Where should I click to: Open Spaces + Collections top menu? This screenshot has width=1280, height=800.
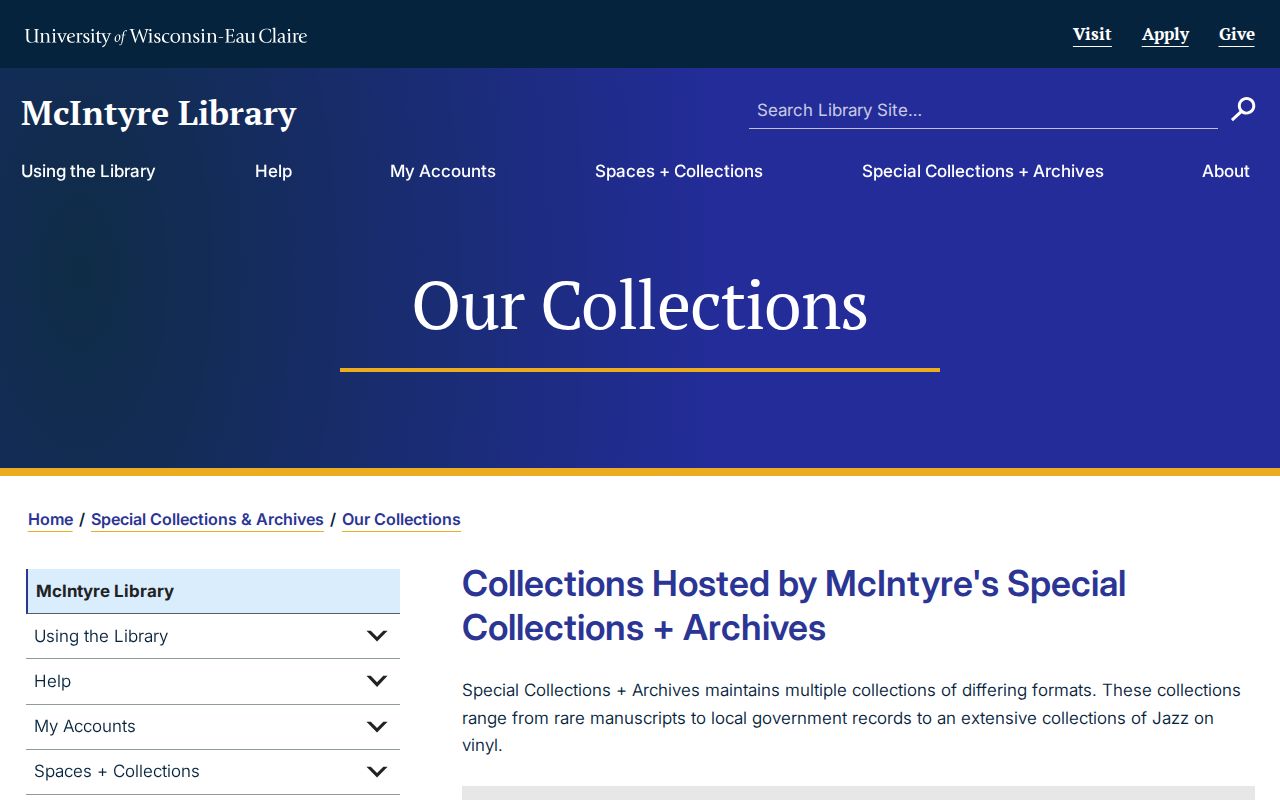tap(679, 171)
